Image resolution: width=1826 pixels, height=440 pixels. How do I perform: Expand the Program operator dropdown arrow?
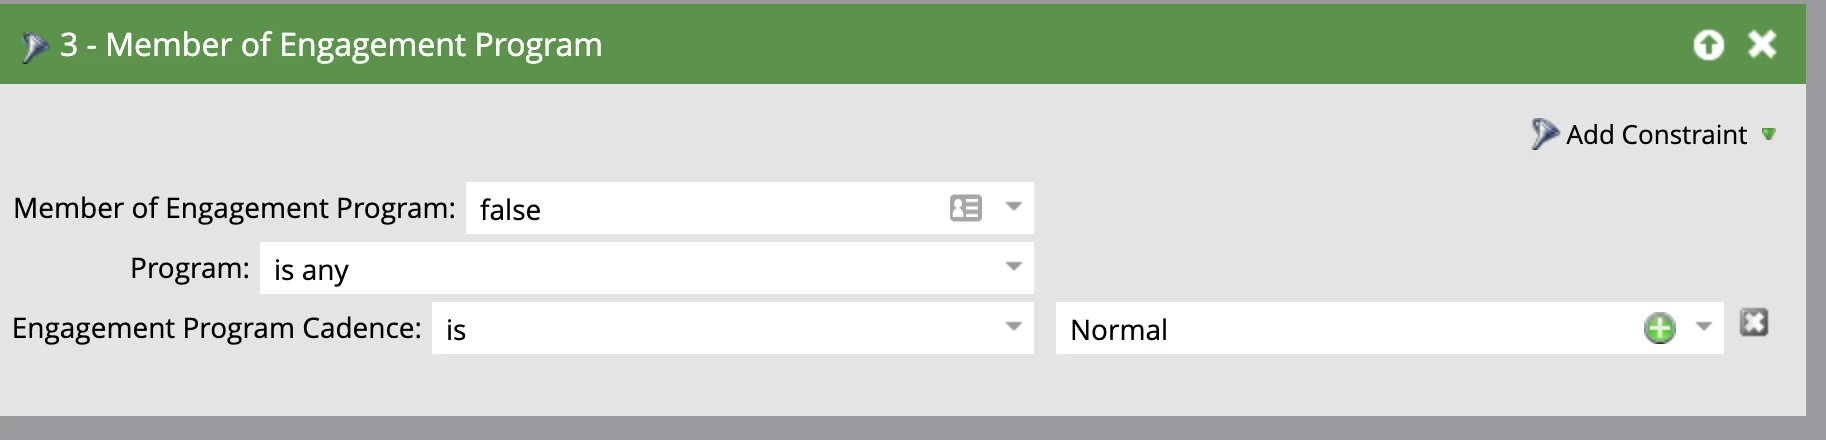(1013, 267)
